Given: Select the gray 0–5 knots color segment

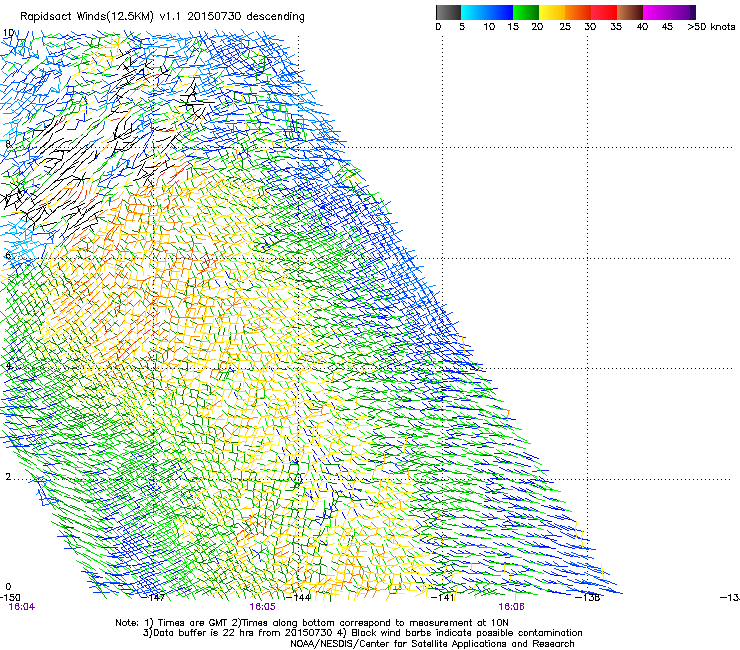Looking at the screenshot, I should pyautogui.click(x=448, y=12).
